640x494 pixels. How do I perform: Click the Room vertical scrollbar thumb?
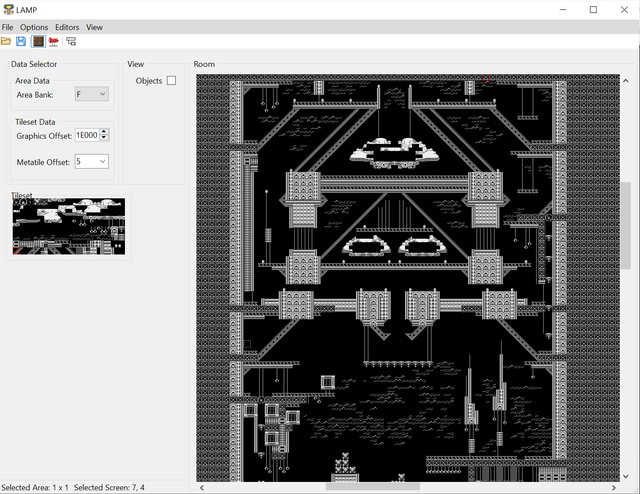click(x=626, y=225)
